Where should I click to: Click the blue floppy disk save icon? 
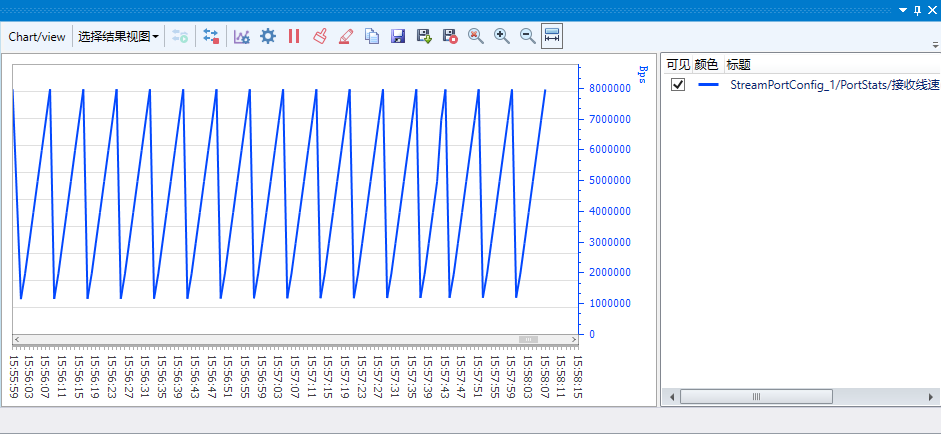coord(397,36)
